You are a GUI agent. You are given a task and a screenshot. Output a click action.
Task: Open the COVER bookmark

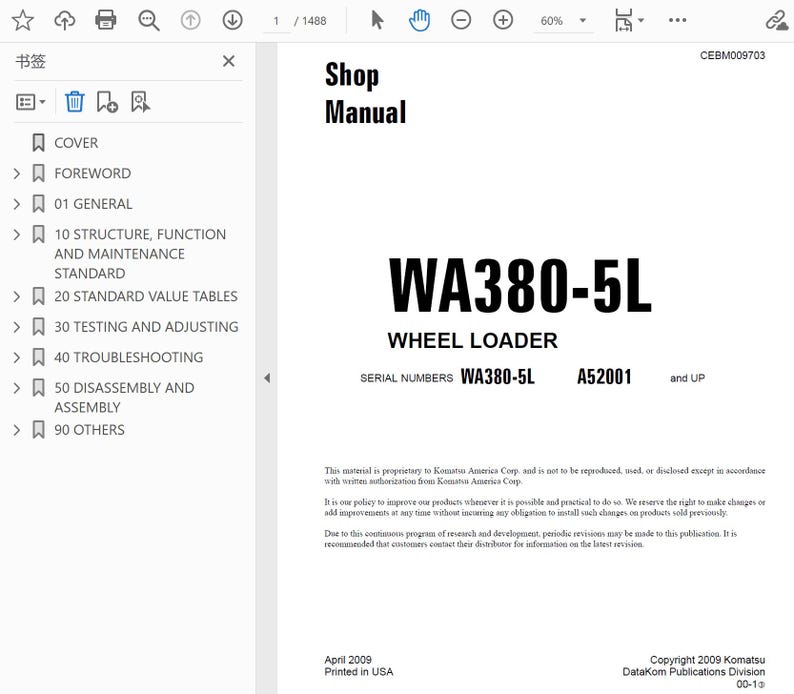point(76,143)
